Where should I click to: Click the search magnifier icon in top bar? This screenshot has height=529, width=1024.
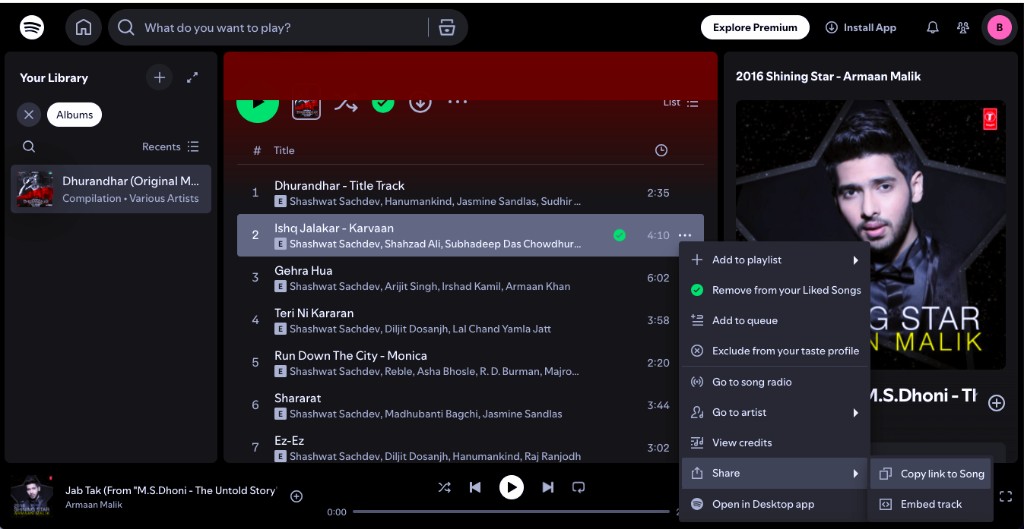point(126,27)
